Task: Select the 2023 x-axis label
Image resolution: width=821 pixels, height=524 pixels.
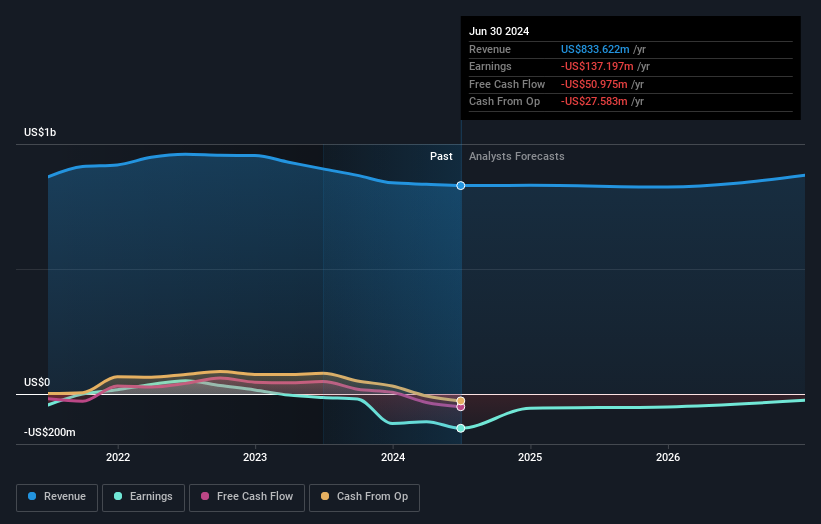Action: [x=255, y=457]
